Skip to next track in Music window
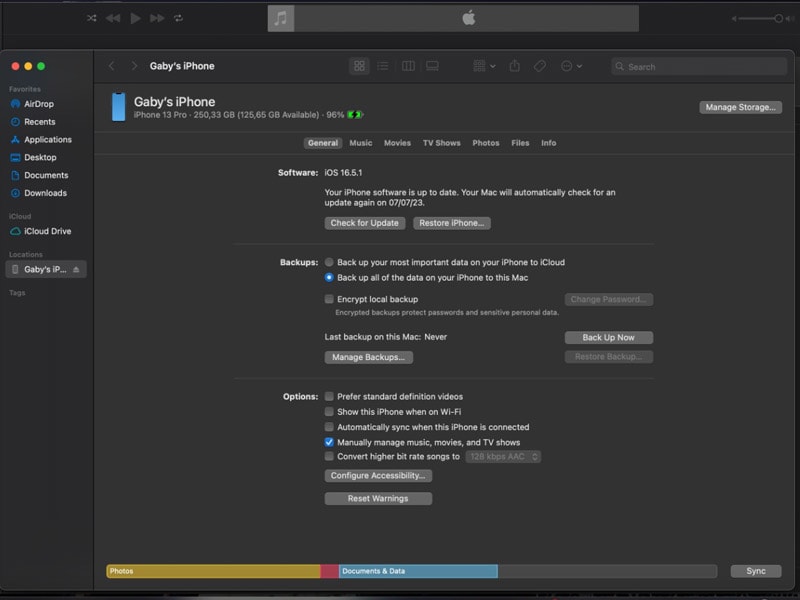800x600 pixels. pyautogui.click(x=157, y=18)
